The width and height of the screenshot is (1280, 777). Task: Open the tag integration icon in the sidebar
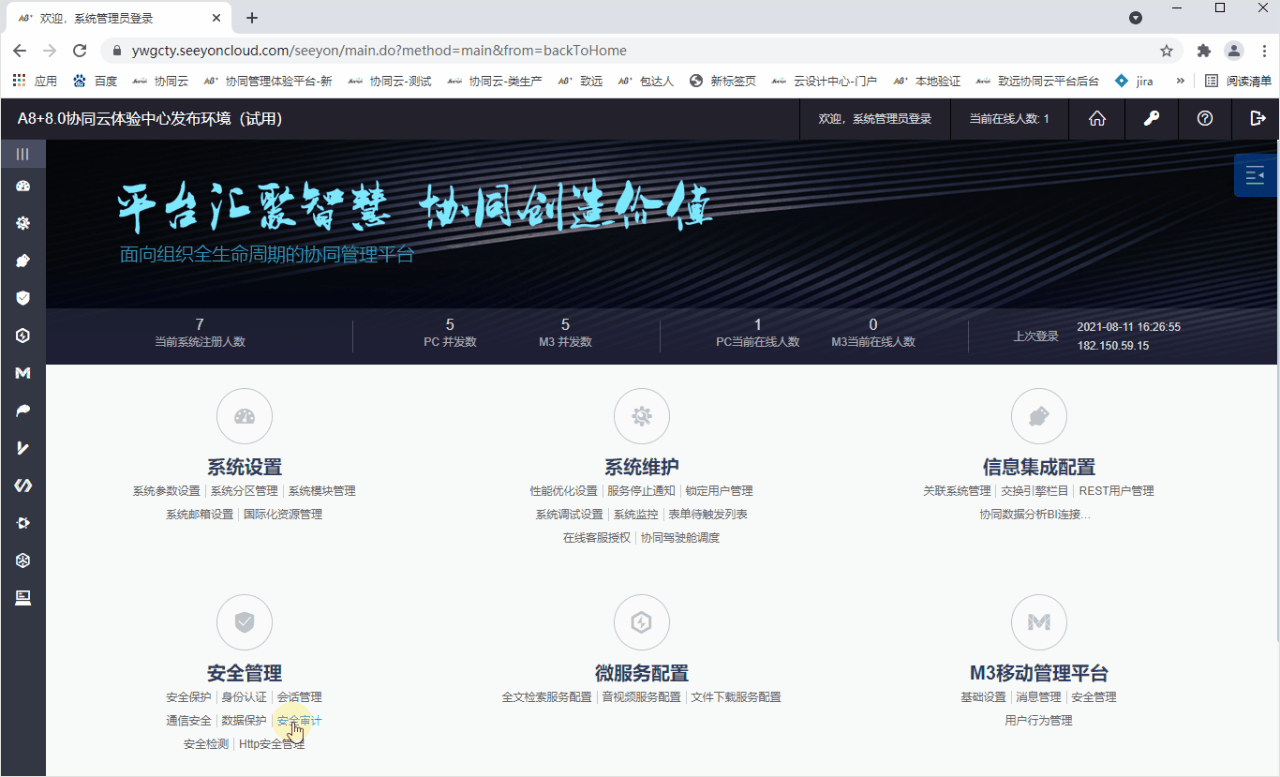pos(22,260)
